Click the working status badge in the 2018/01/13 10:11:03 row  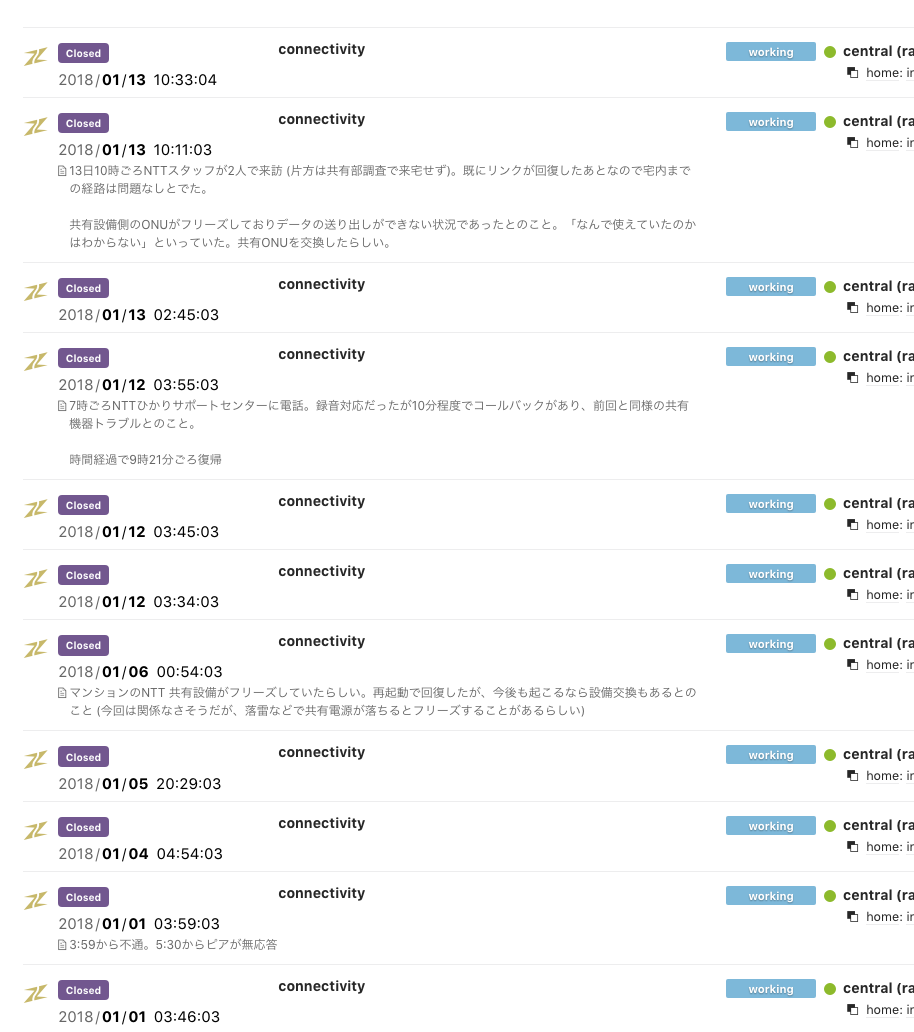(x=770, y=122)
